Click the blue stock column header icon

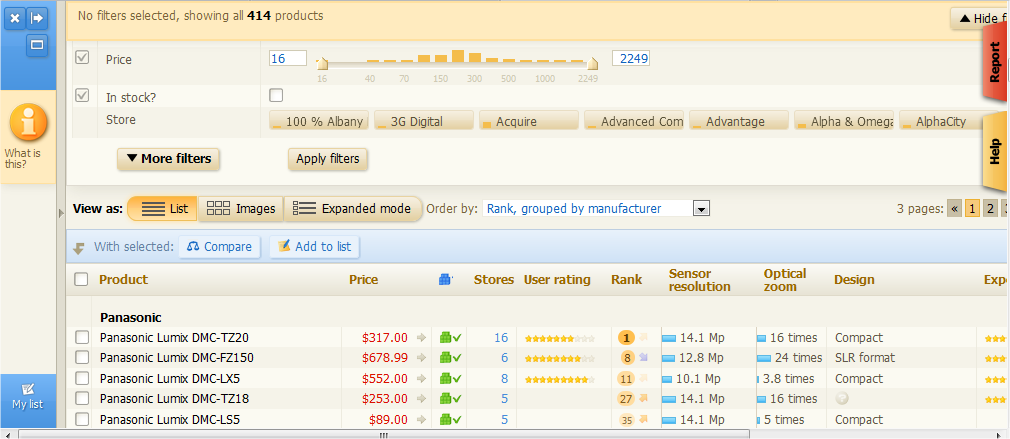(x=446, y=279)
